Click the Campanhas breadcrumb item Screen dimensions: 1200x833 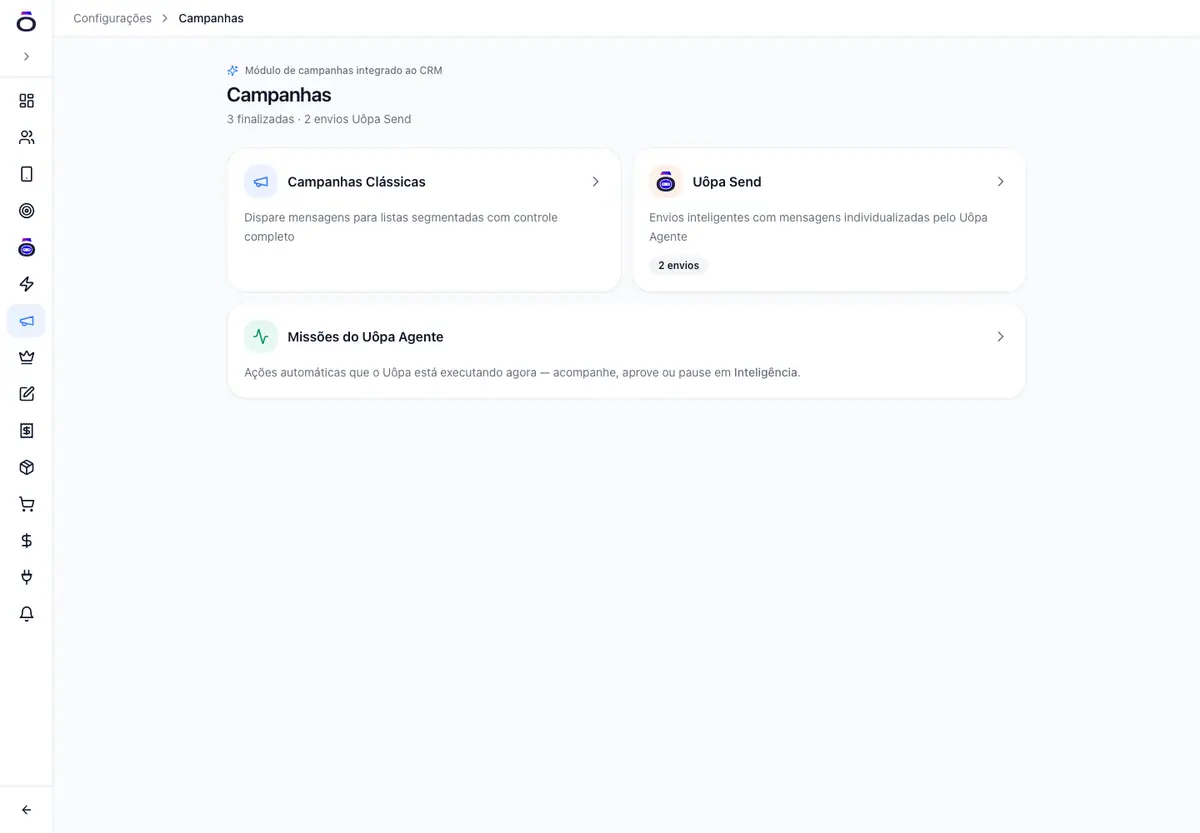[211, 18]
